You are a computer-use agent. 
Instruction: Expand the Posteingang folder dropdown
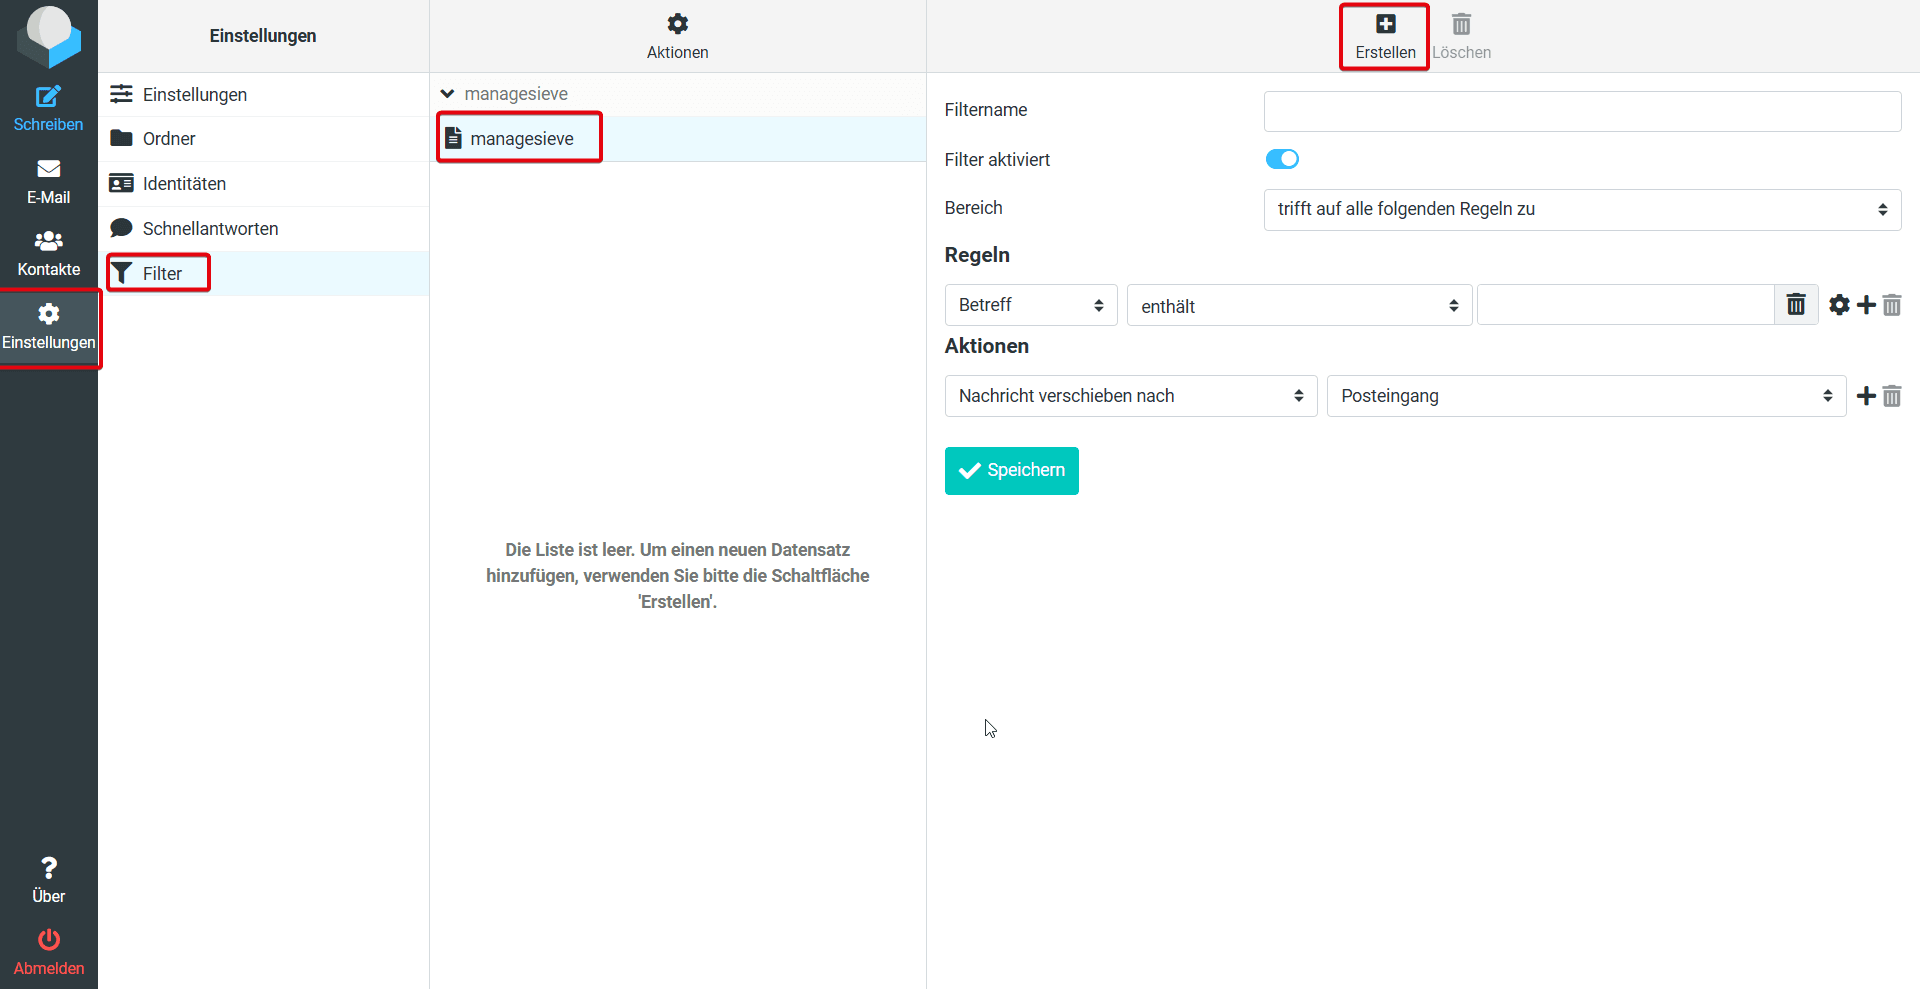[1585, 396]
